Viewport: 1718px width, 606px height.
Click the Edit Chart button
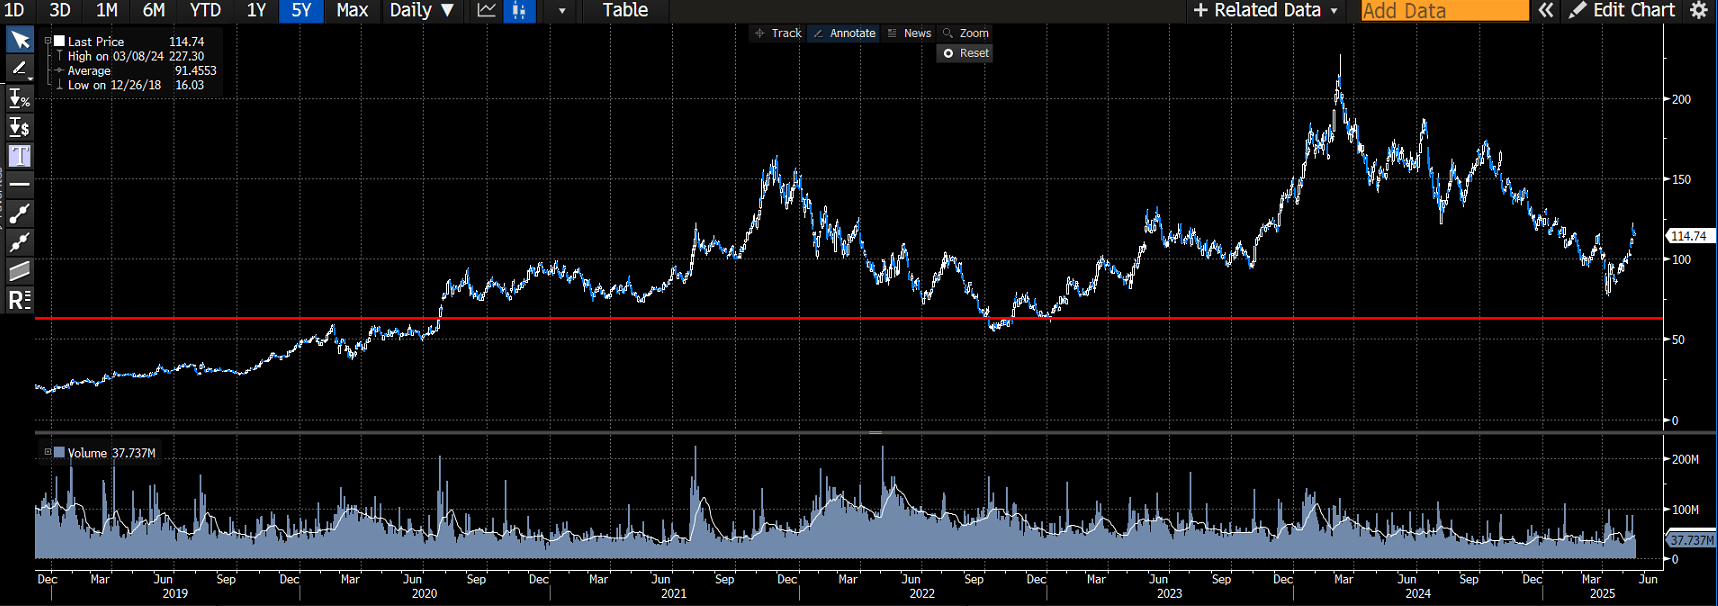(1622, 10)
